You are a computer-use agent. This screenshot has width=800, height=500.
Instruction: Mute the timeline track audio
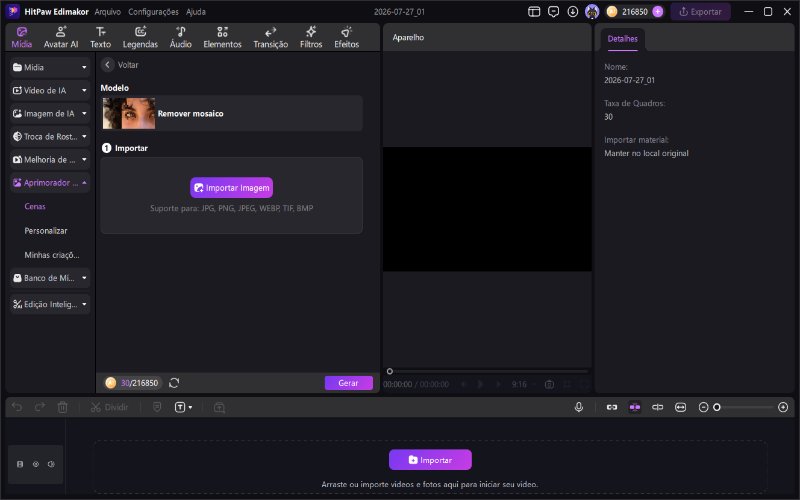(51, 464)
